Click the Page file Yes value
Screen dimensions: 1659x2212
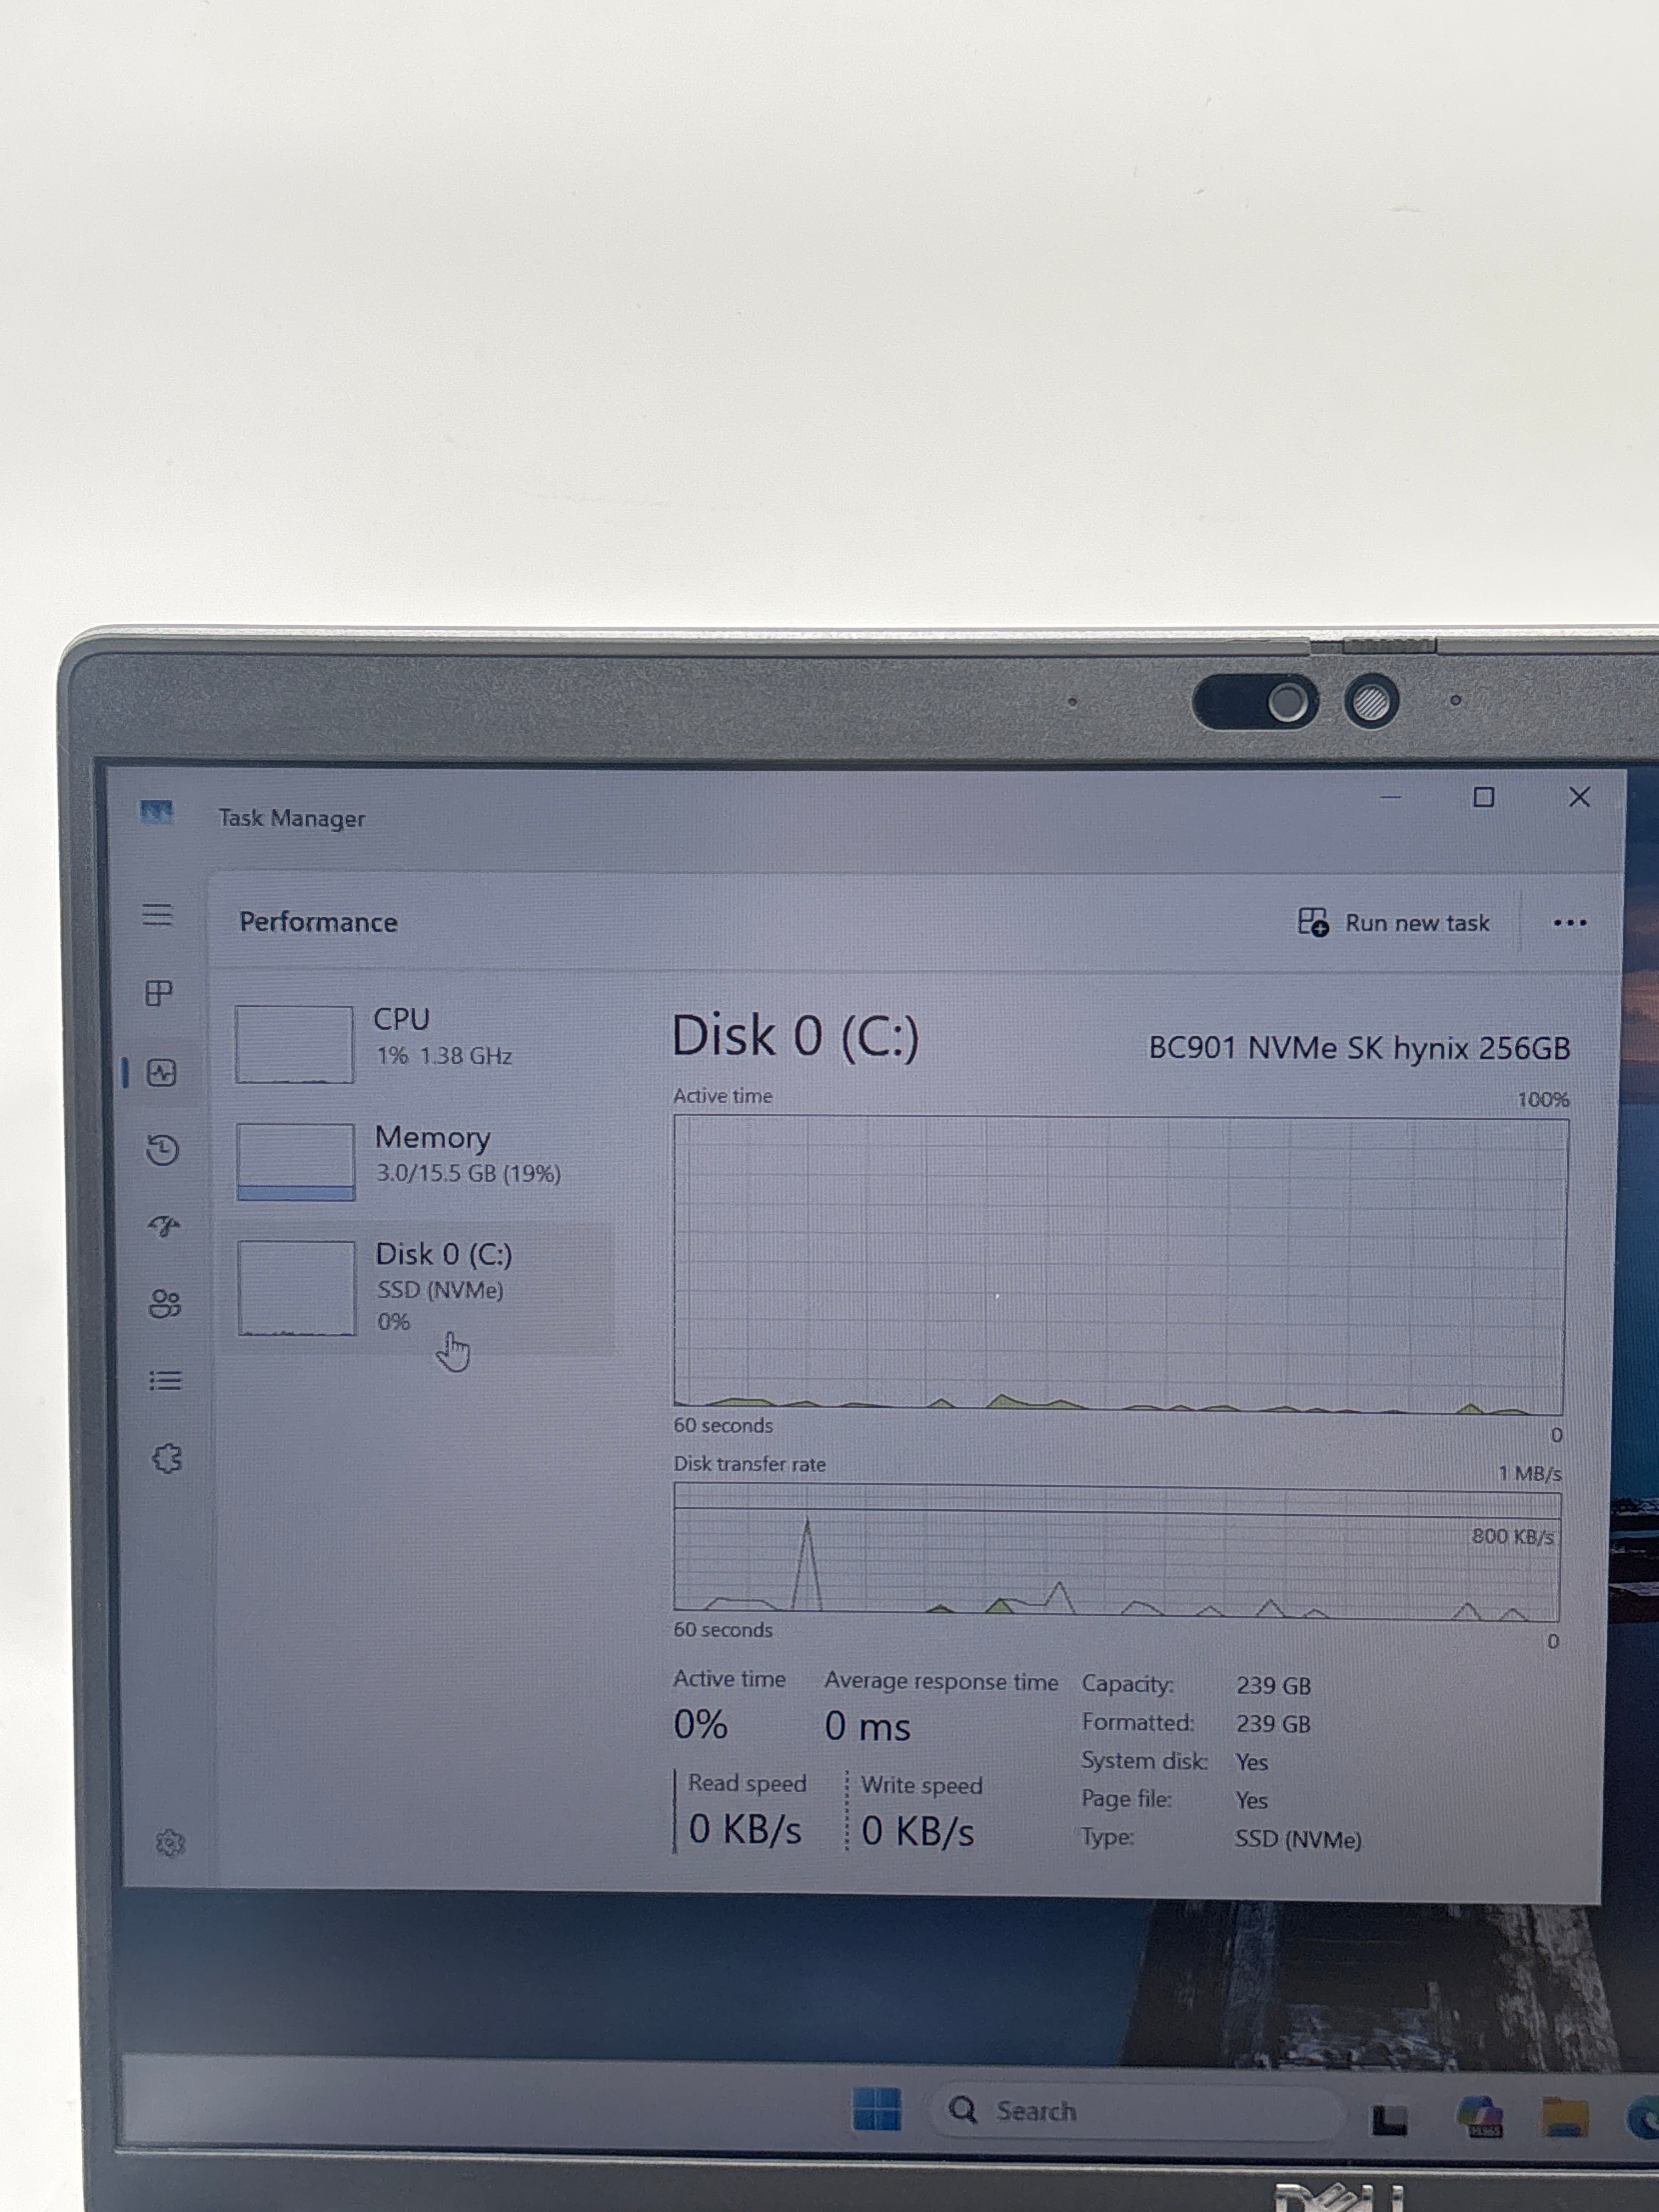click(1251, 1800)
